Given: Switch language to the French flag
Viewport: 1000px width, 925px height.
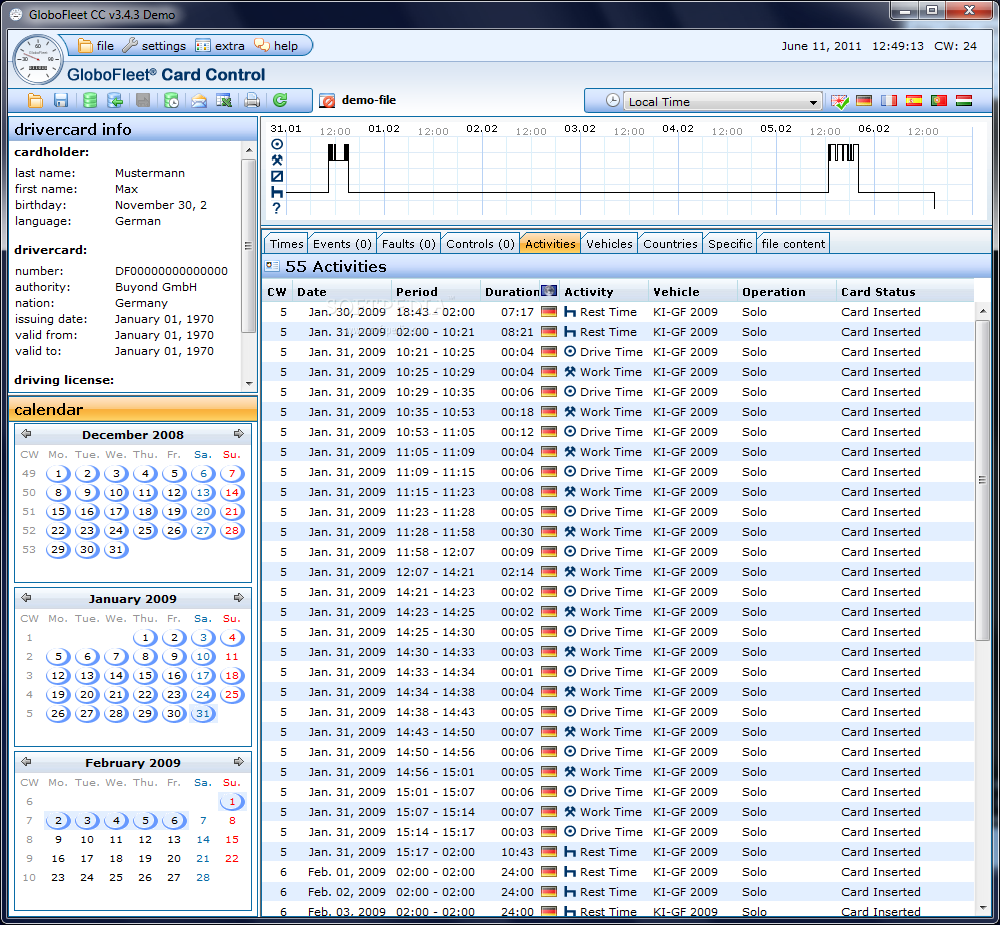Looking at the screenshot, I should [x=888, y=101].
